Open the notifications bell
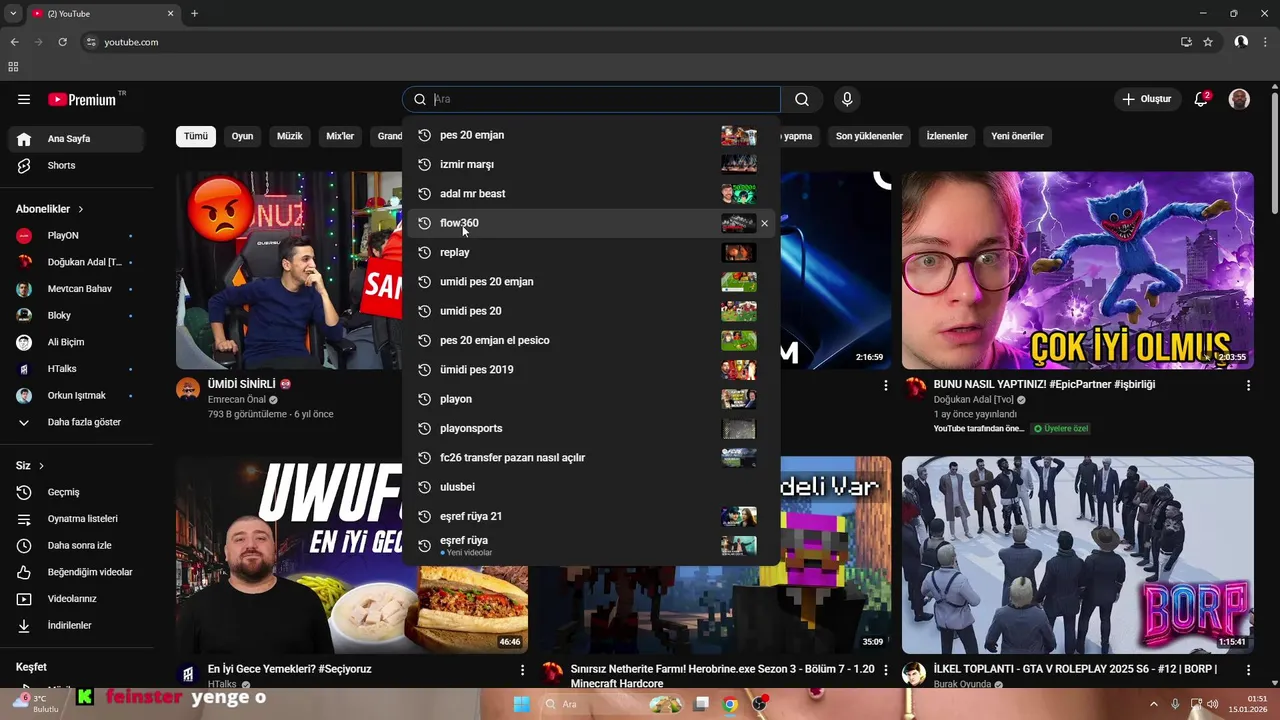 click(x=1202, y=99)
